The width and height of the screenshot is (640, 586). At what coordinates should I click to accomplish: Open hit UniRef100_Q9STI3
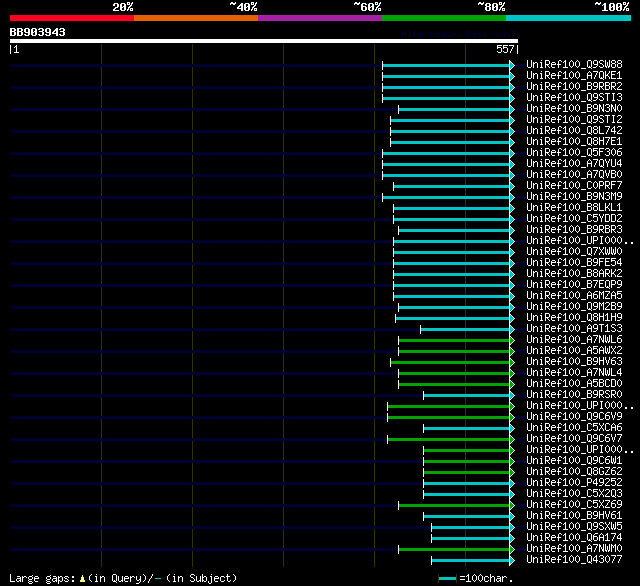click(574, 98)
